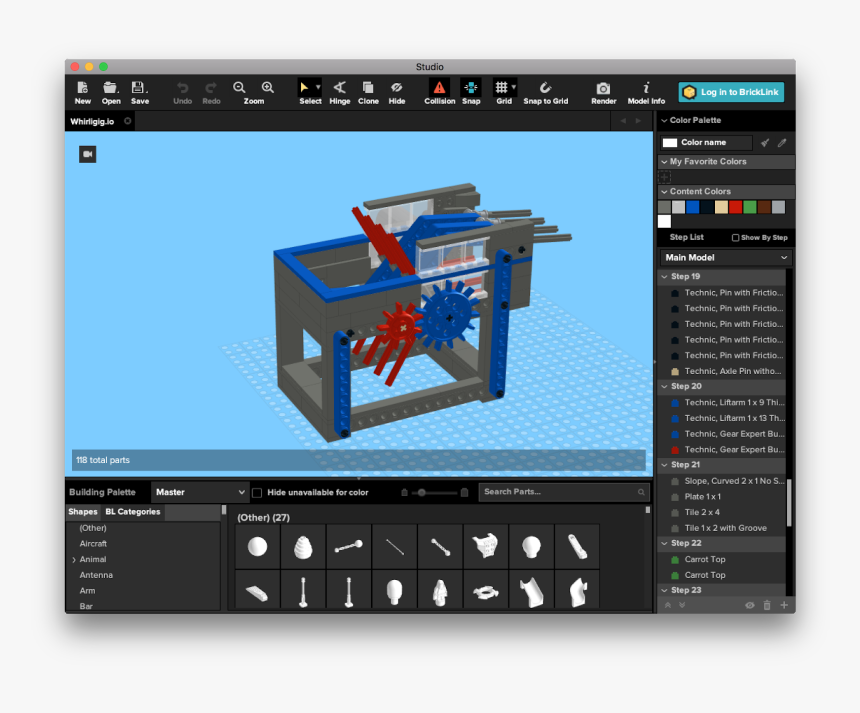
Task: Toggle the Collision warning icon
Action: pyautogui.click(x=439, y=88)
